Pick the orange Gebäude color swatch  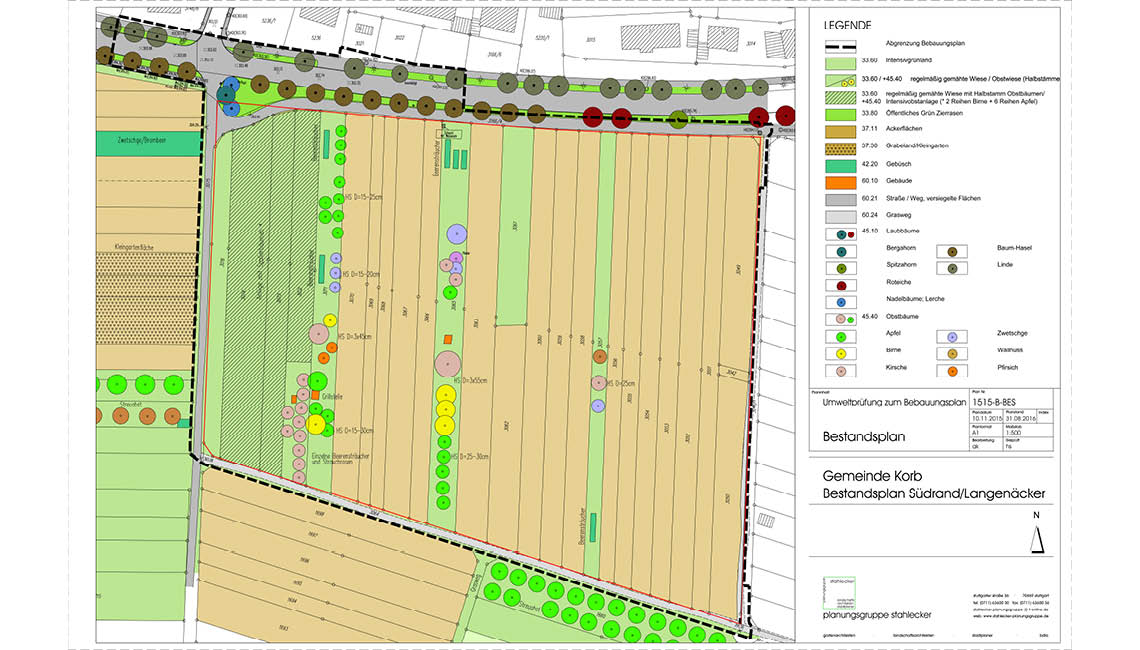[842, 181]
